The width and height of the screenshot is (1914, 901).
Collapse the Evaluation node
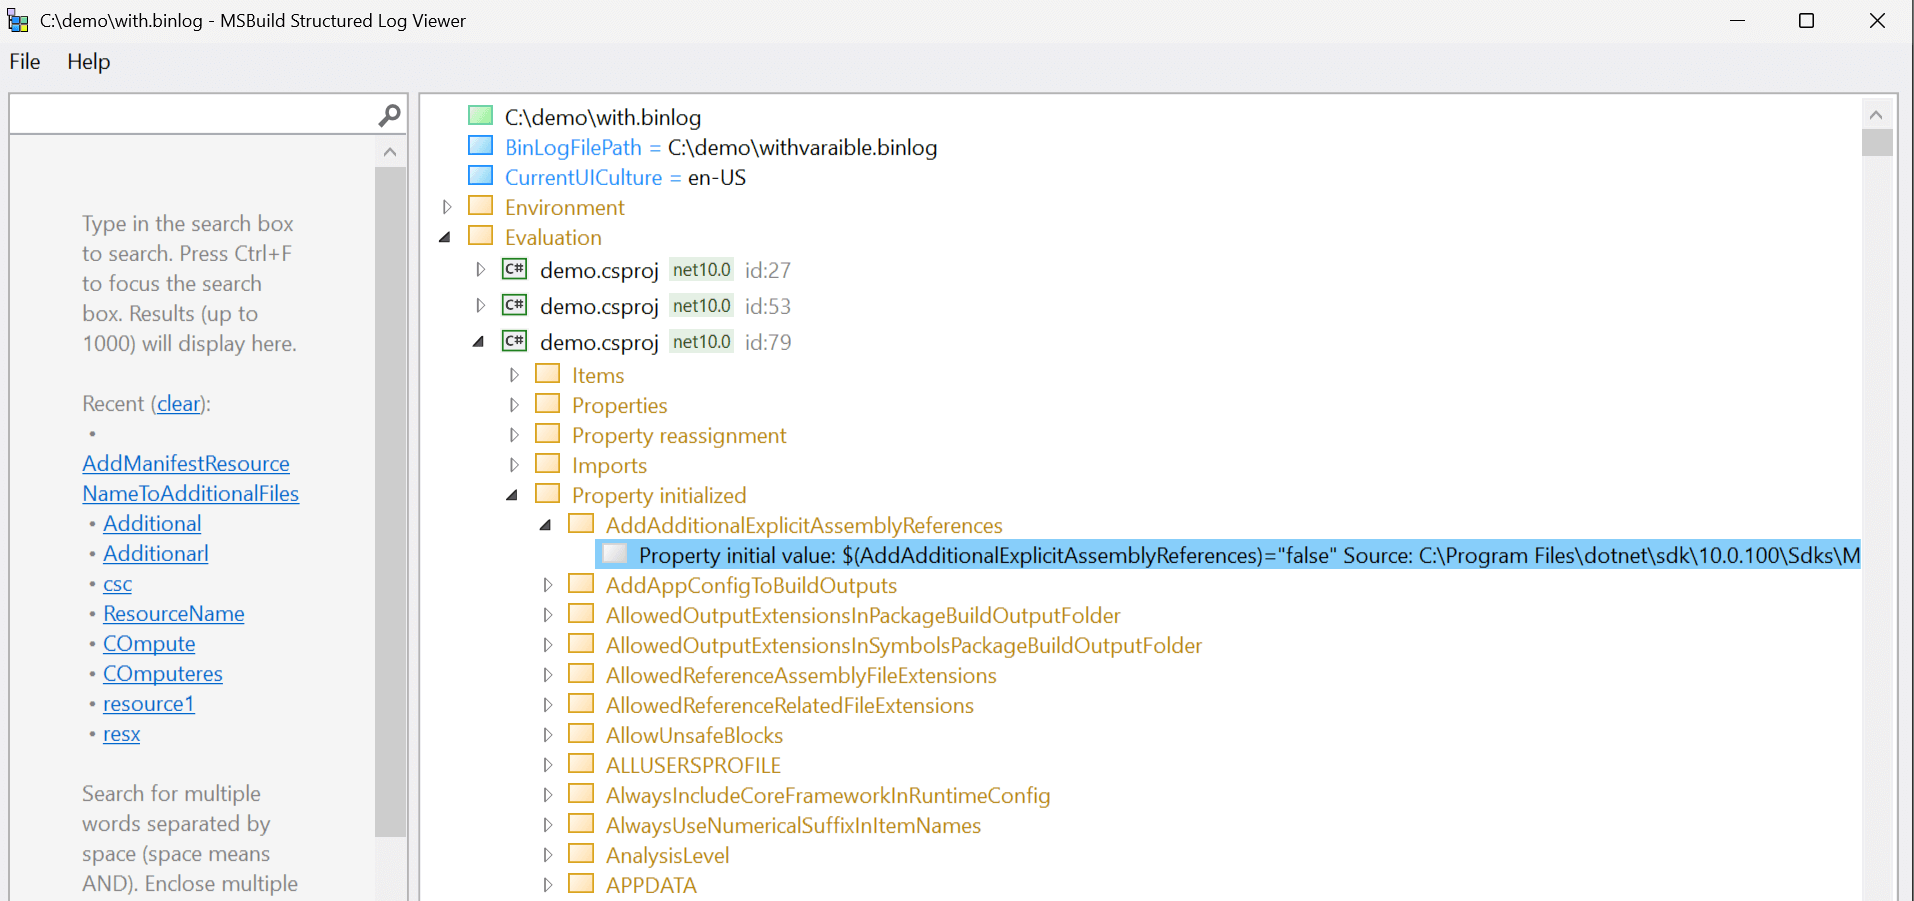(446, 237)
